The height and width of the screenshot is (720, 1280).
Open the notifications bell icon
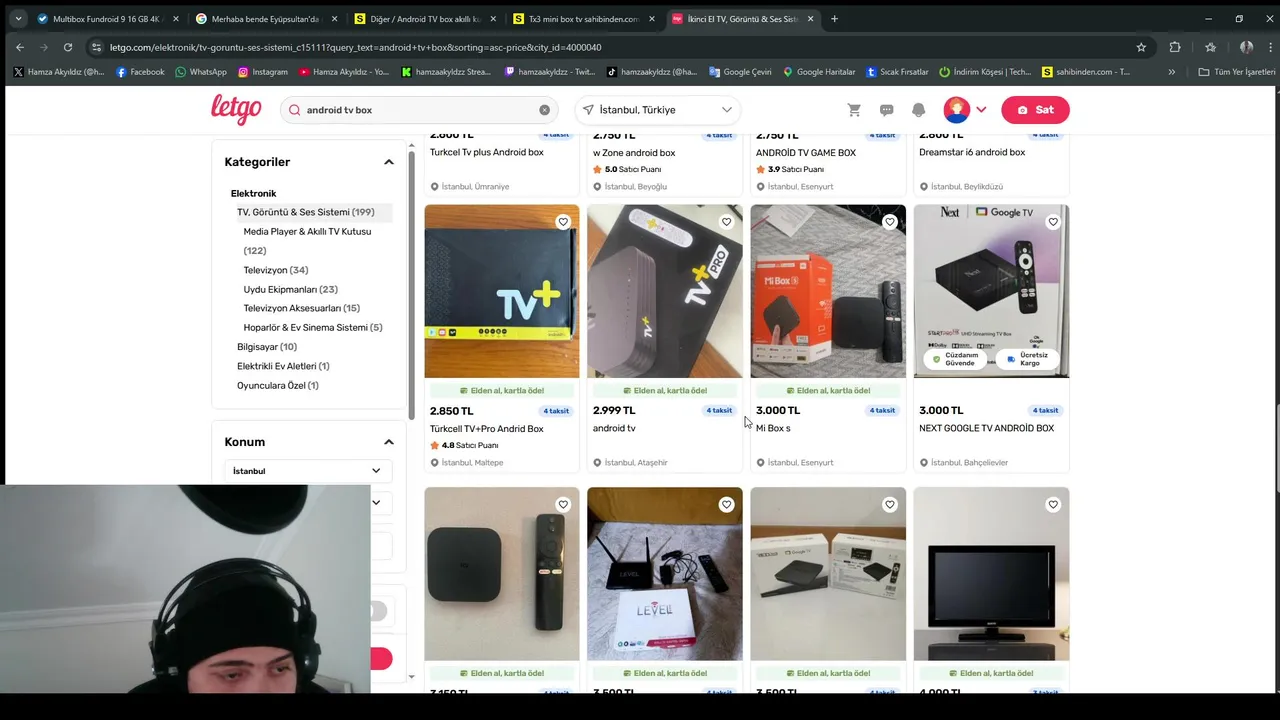[918, 110]
